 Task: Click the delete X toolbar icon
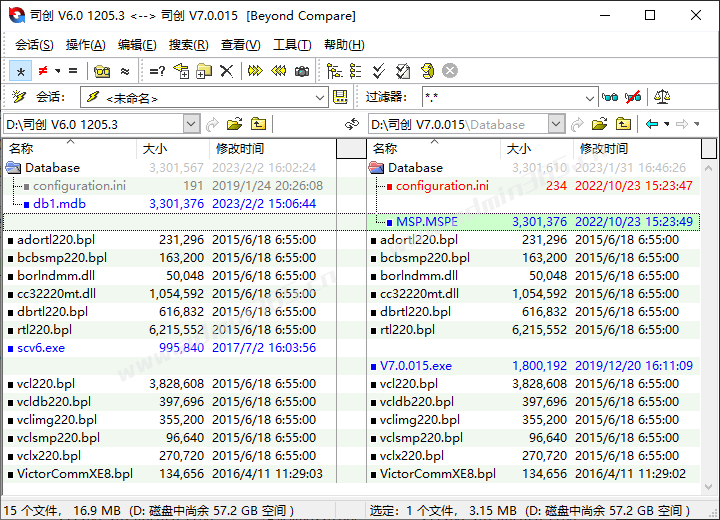click(x=226, y=71)
